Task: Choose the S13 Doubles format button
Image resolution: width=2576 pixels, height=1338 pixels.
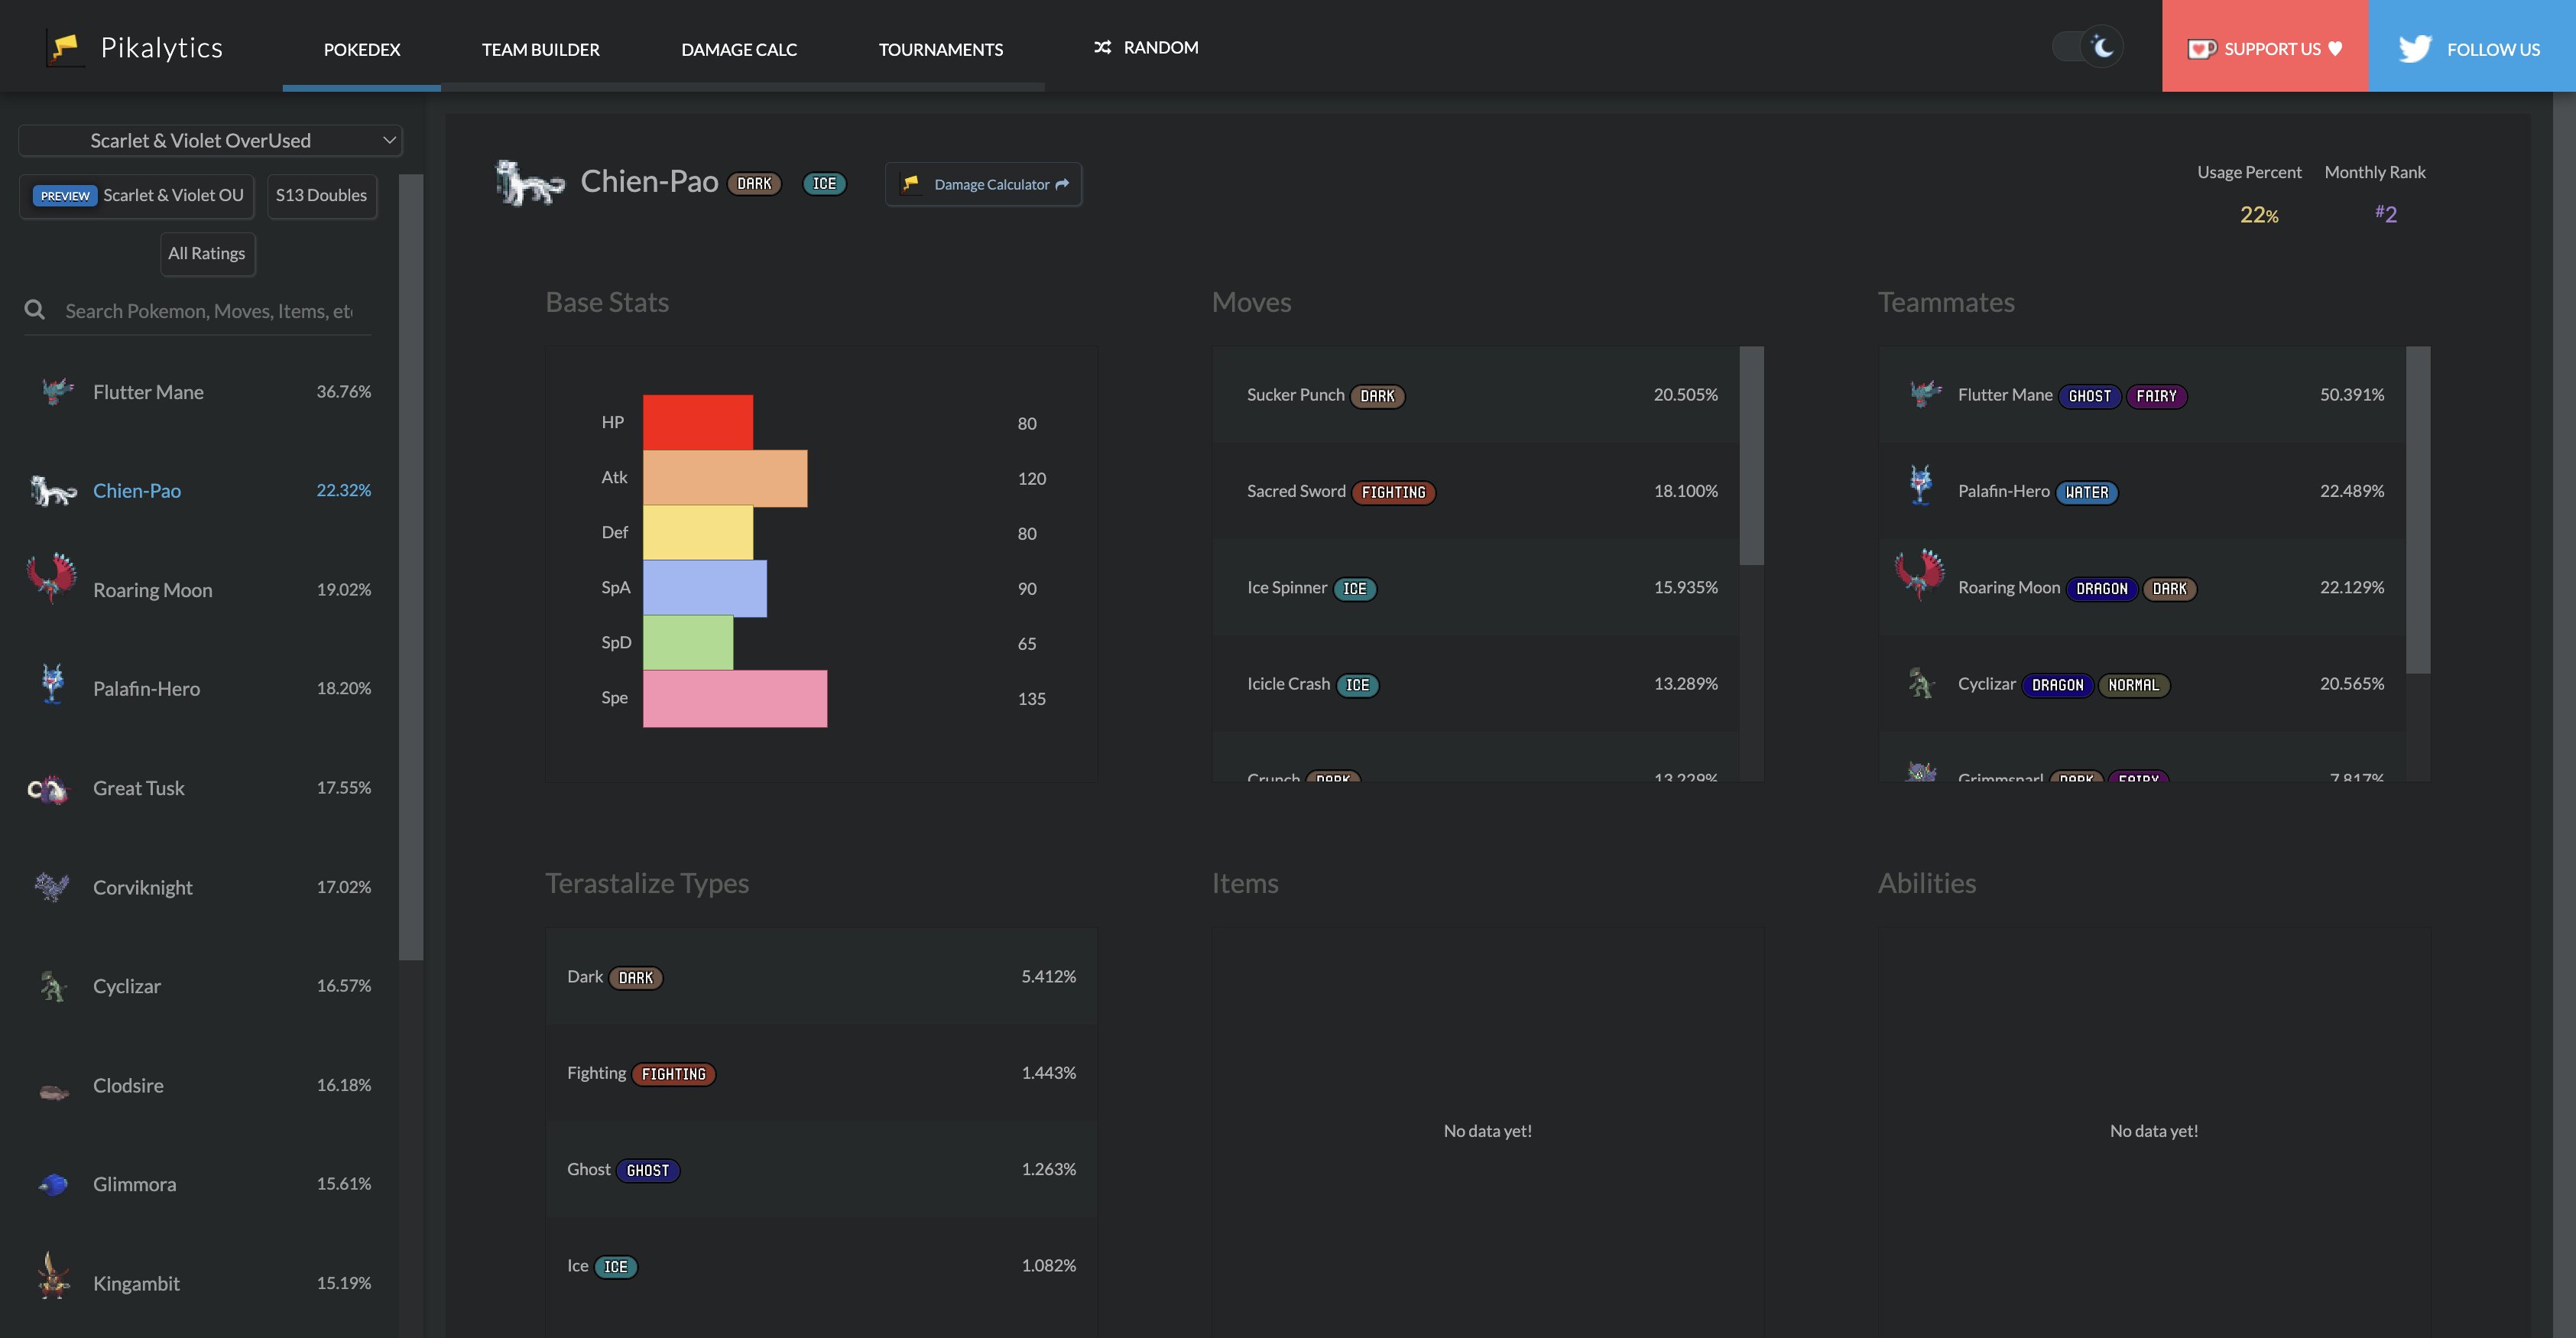Action: pos(321,196)
